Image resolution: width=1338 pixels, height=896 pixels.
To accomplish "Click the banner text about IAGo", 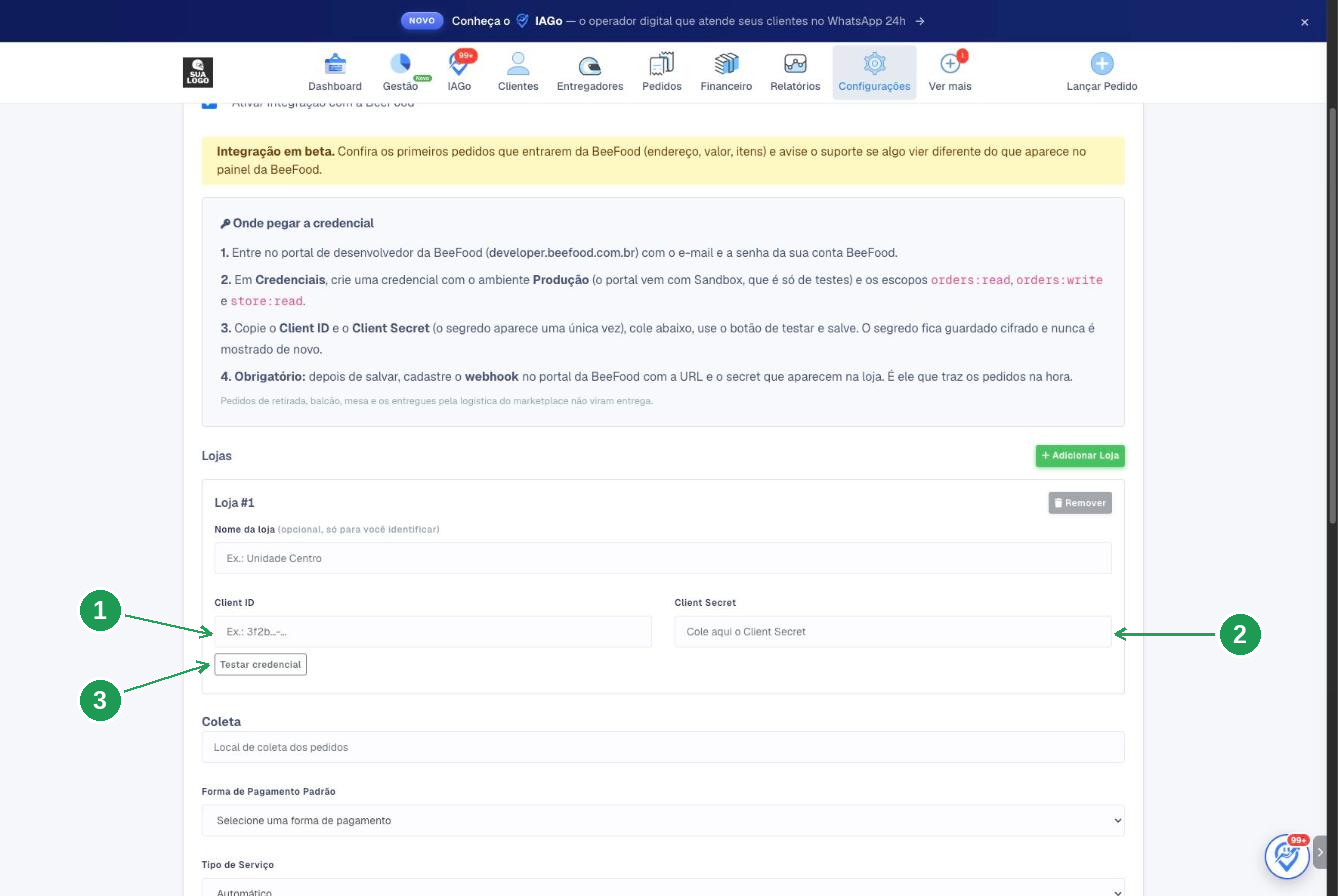I will 678,21.
